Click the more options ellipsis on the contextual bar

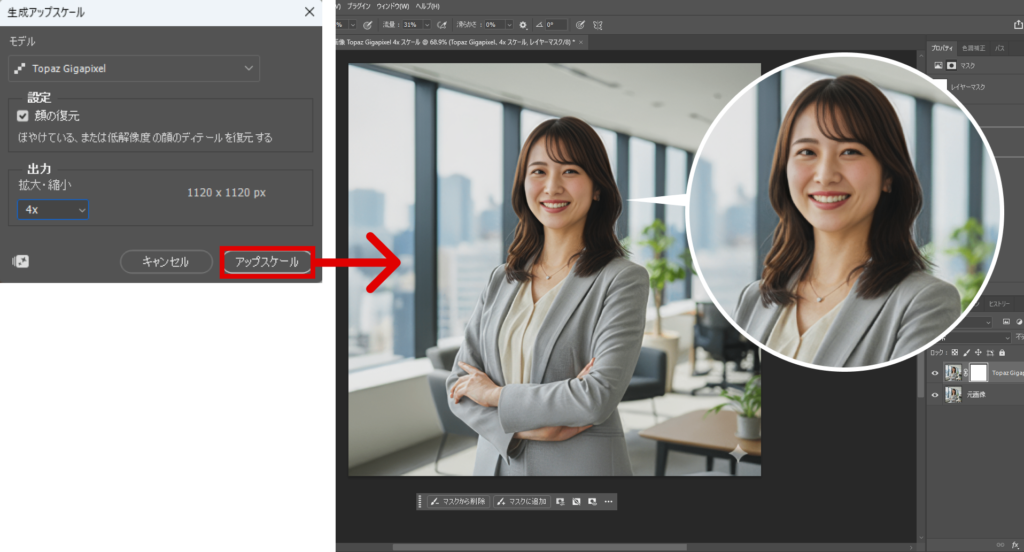[608, 501]
